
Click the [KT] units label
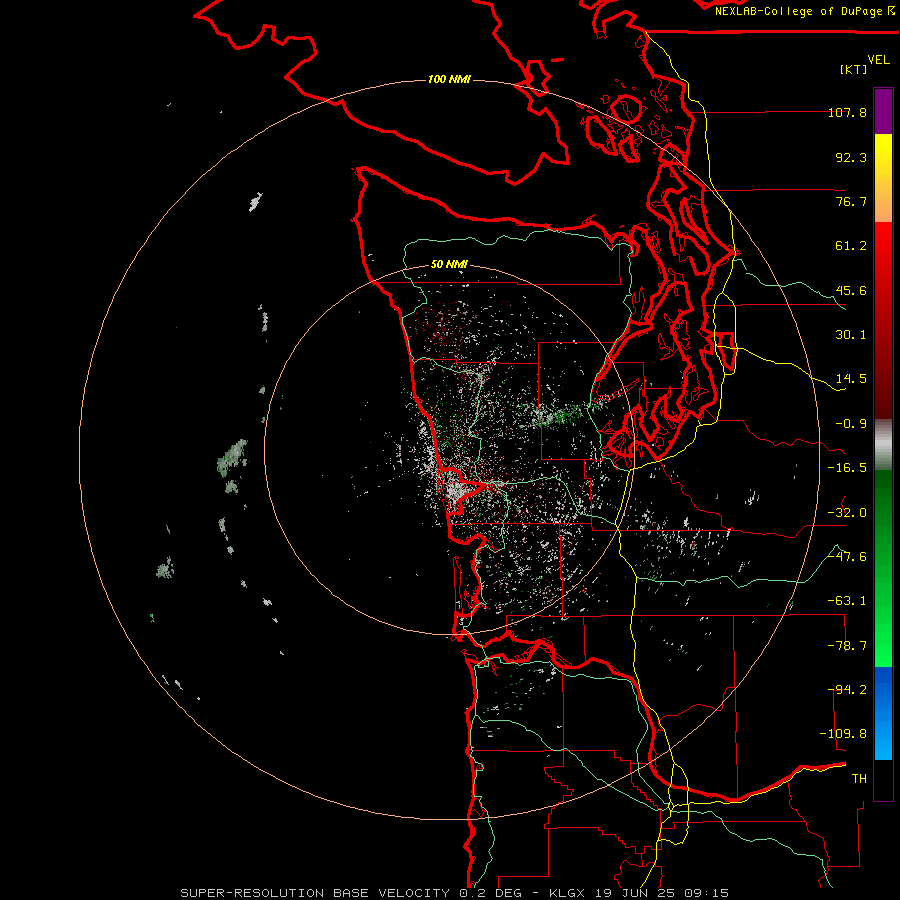pos(854,69)
